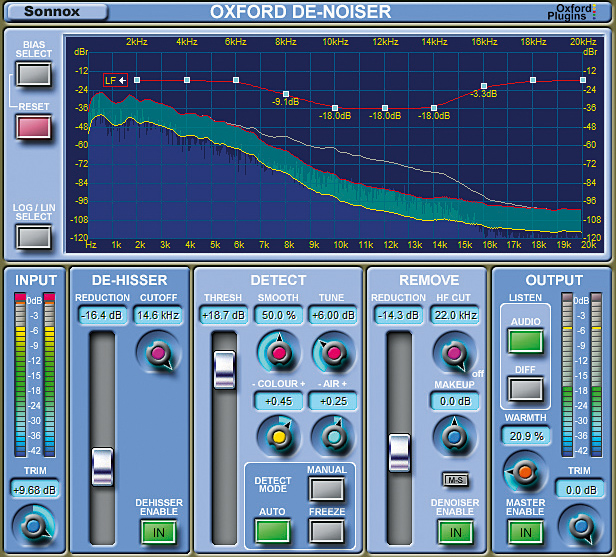Click the HF Cut knob

click(454, 353)
